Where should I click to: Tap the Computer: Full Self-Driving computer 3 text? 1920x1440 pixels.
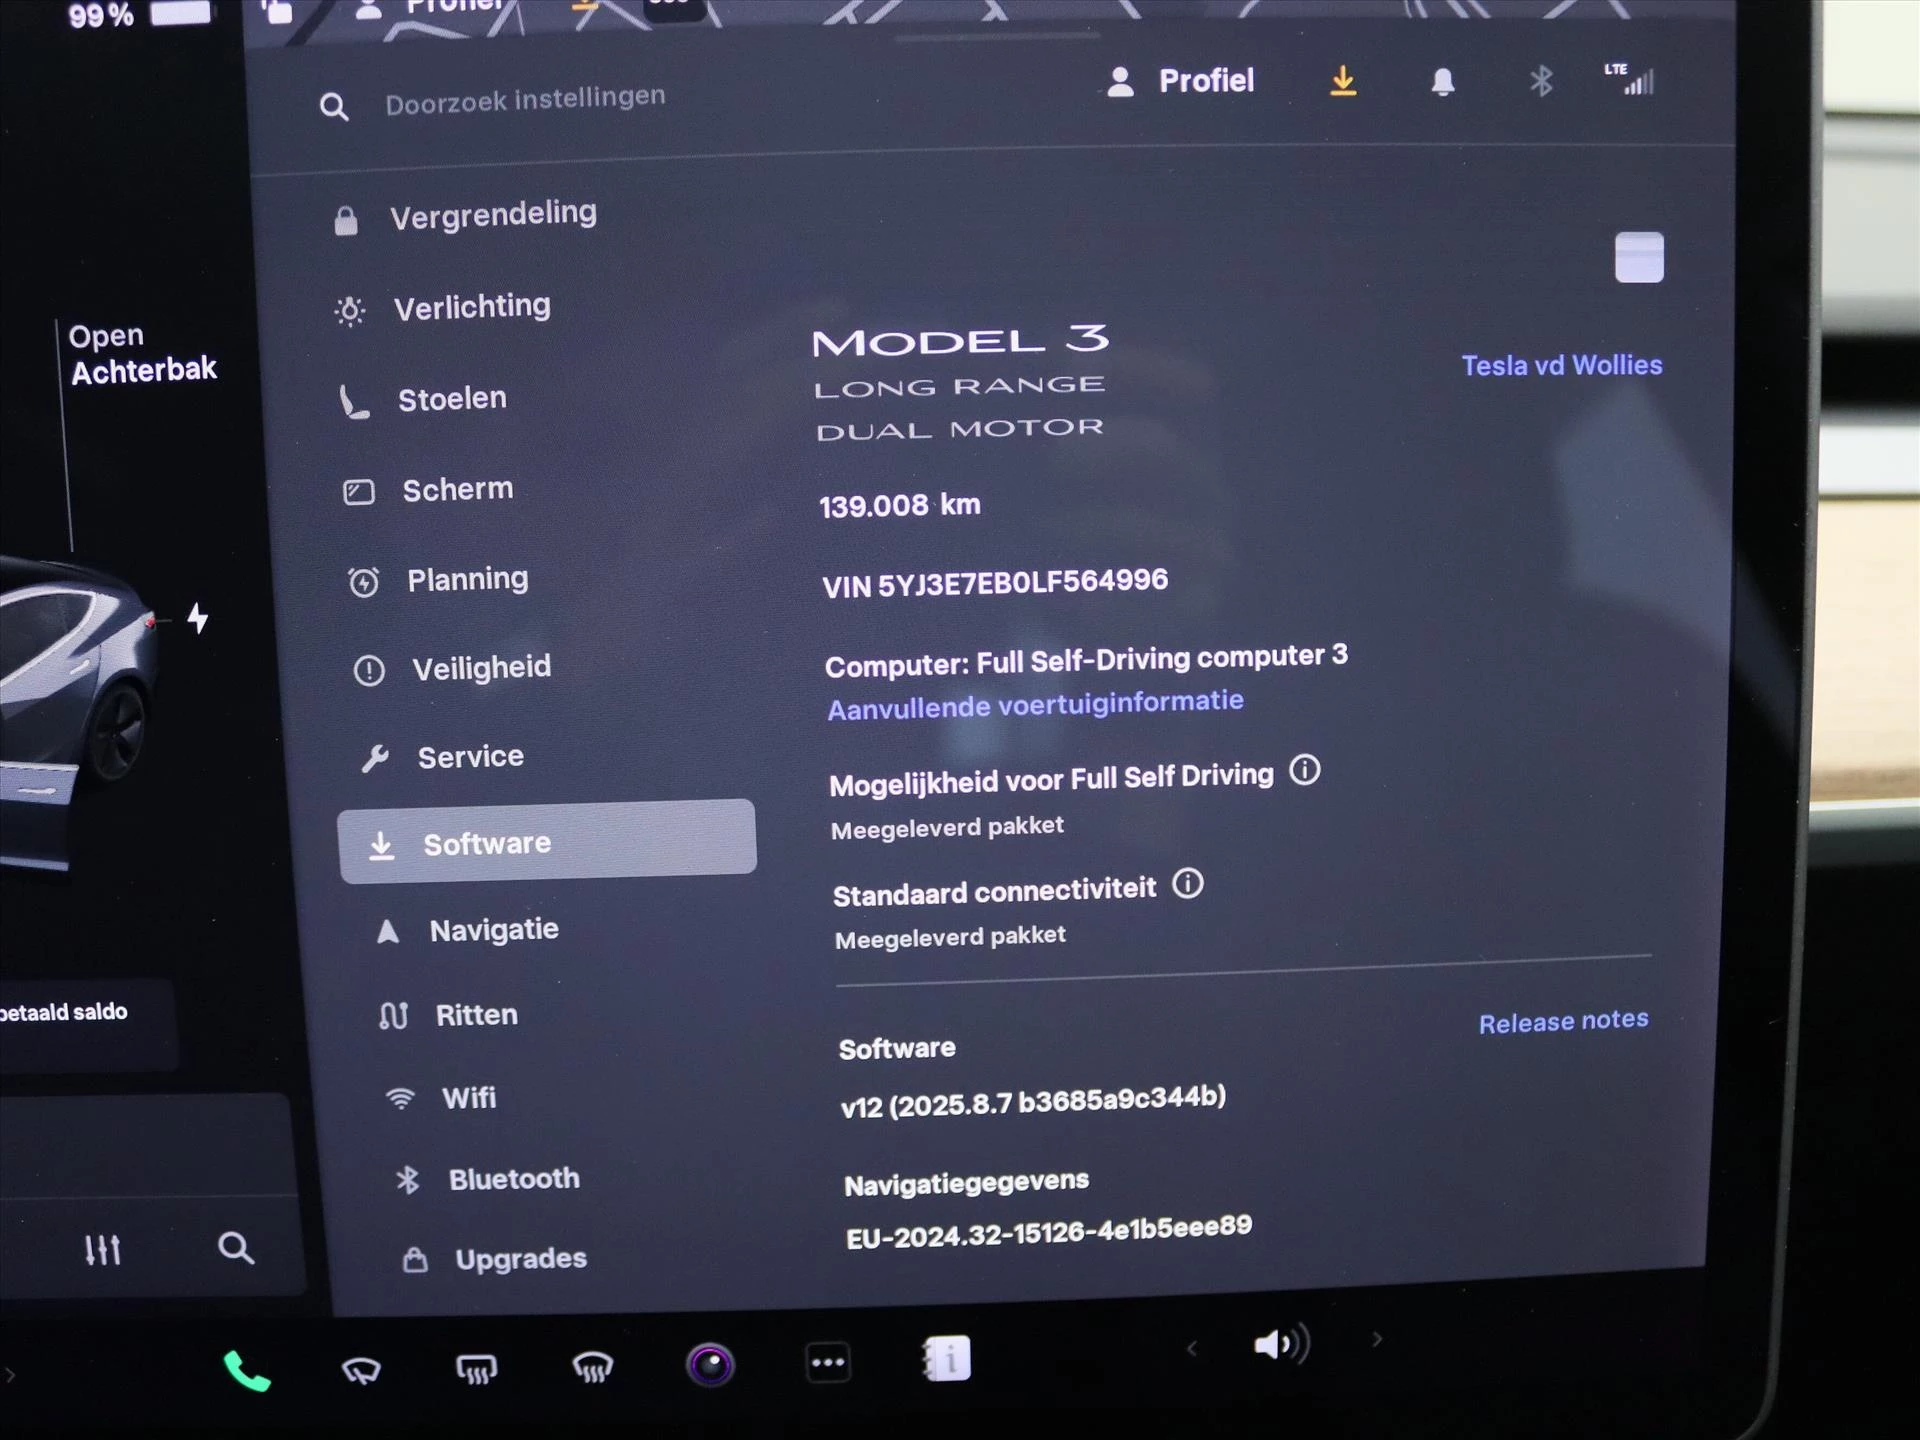[x=1086, y=660]
